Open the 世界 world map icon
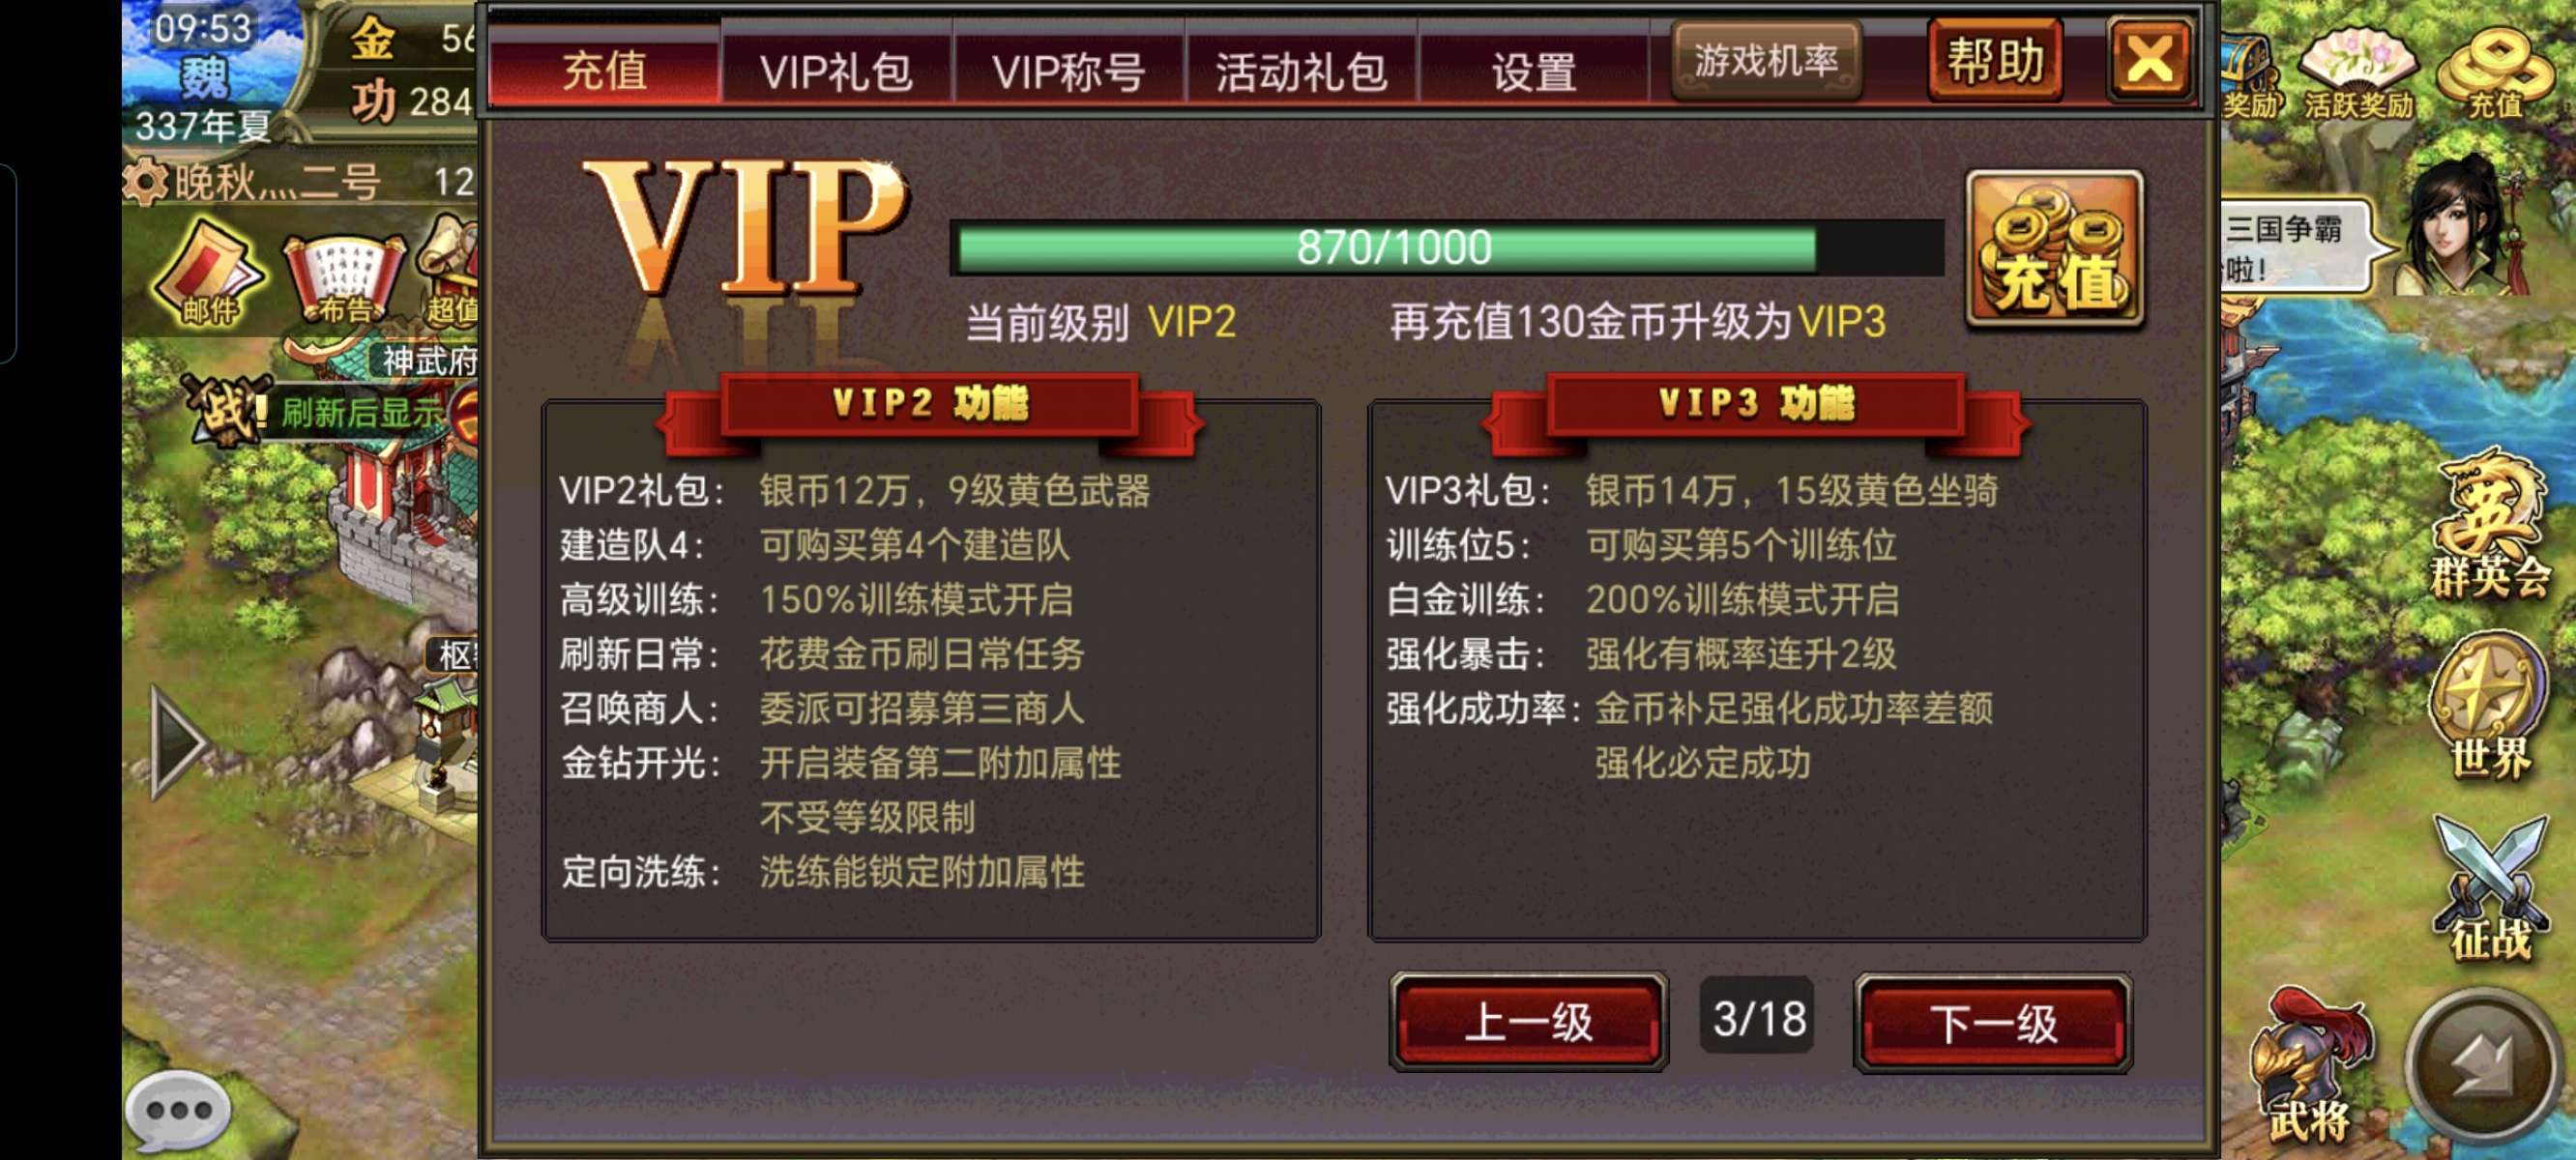This screenshot has height=1160, width=2576. pyautogui.click(x=2490, y=705)
